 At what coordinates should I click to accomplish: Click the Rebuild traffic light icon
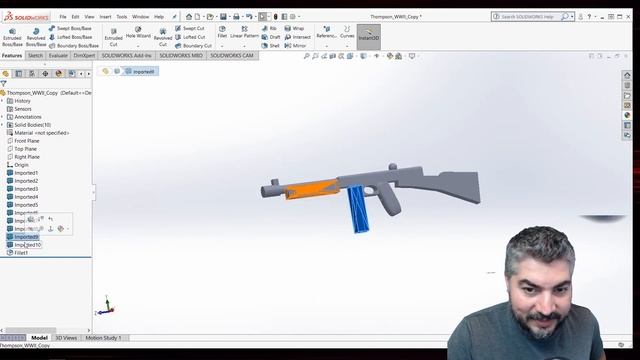pos(276,17)
